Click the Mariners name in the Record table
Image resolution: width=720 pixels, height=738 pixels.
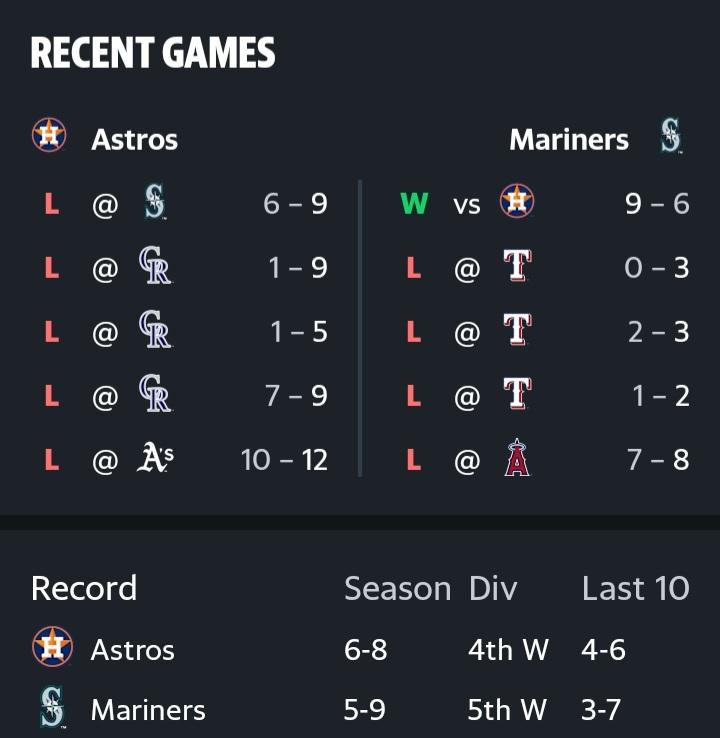[x=148, y=710]
